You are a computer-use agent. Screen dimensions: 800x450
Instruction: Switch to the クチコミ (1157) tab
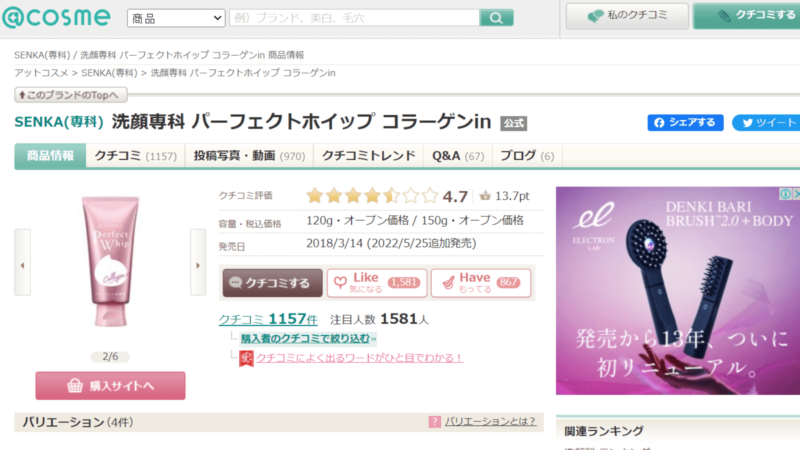point(136,156)
